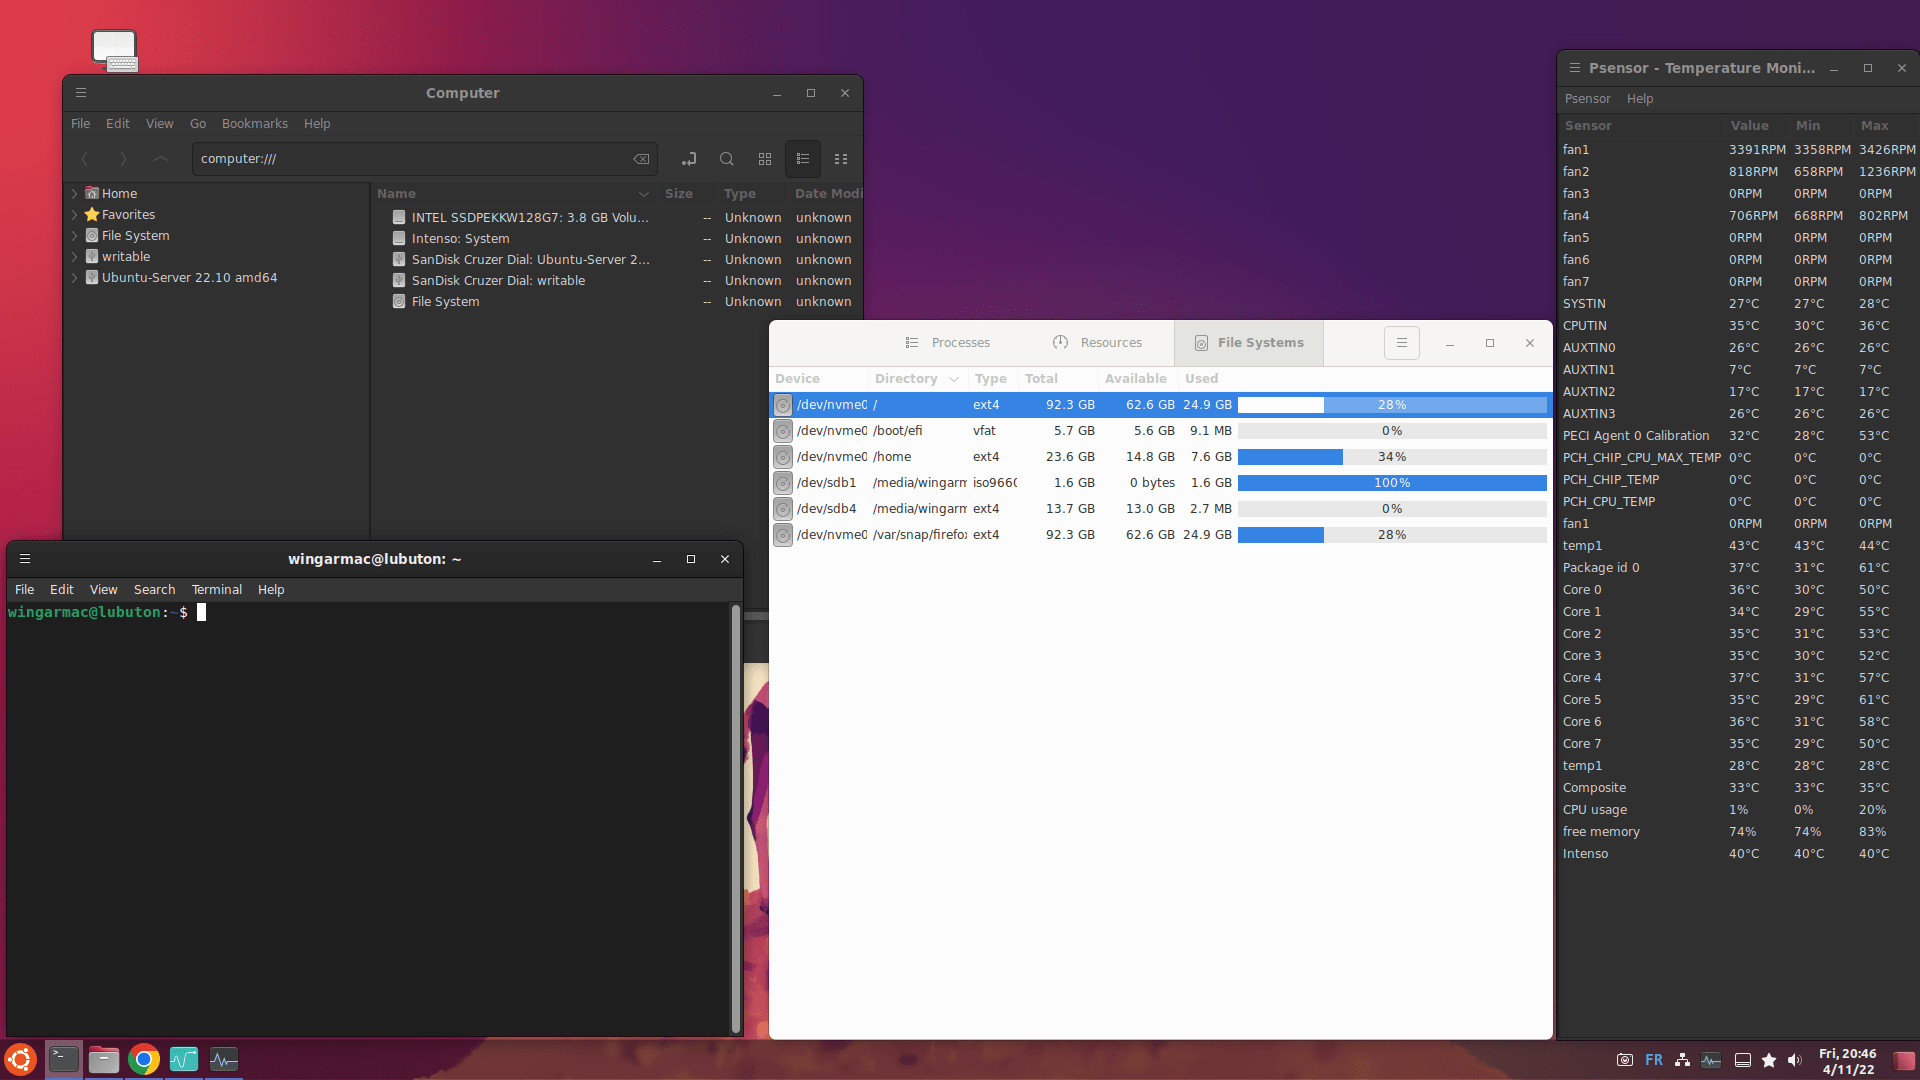Enable list view in file manager
Image resolution: width=1920 pixels, height=1080 pixels.
[x=803, y=159]
